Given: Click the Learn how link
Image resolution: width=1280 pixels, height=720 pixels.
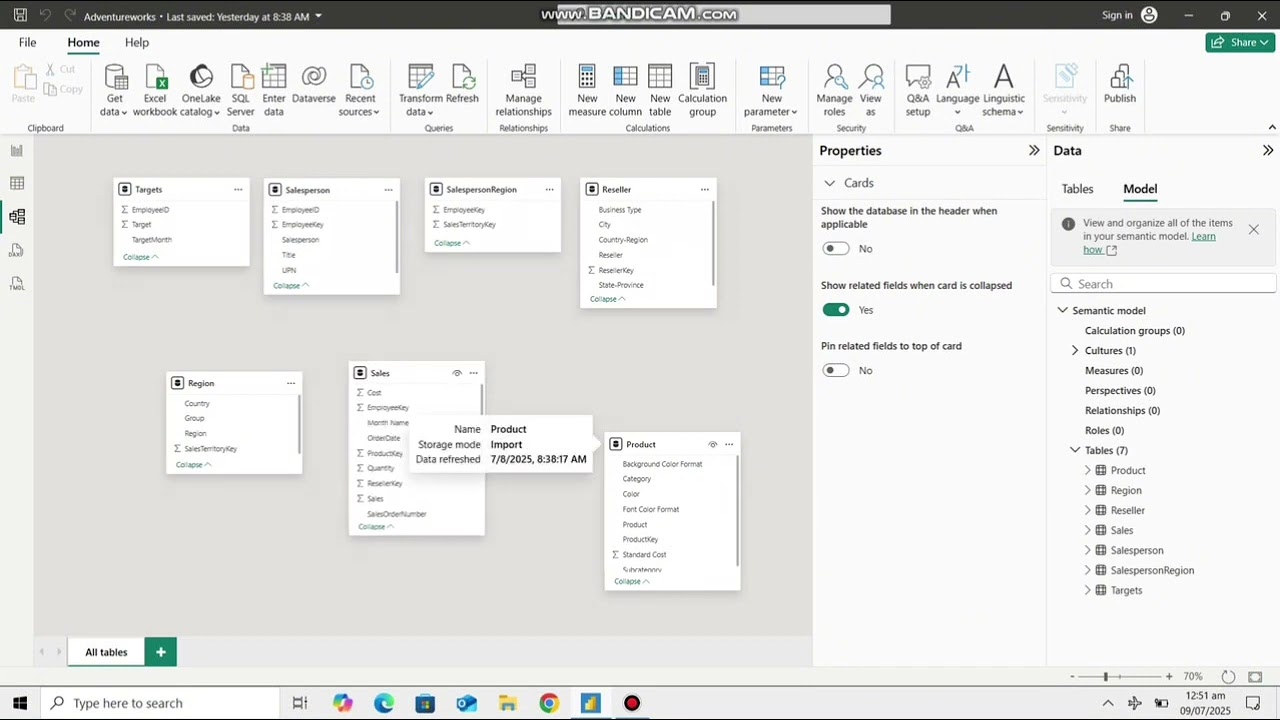Looking at the screenshot, I should click(x=1150, y=243).
